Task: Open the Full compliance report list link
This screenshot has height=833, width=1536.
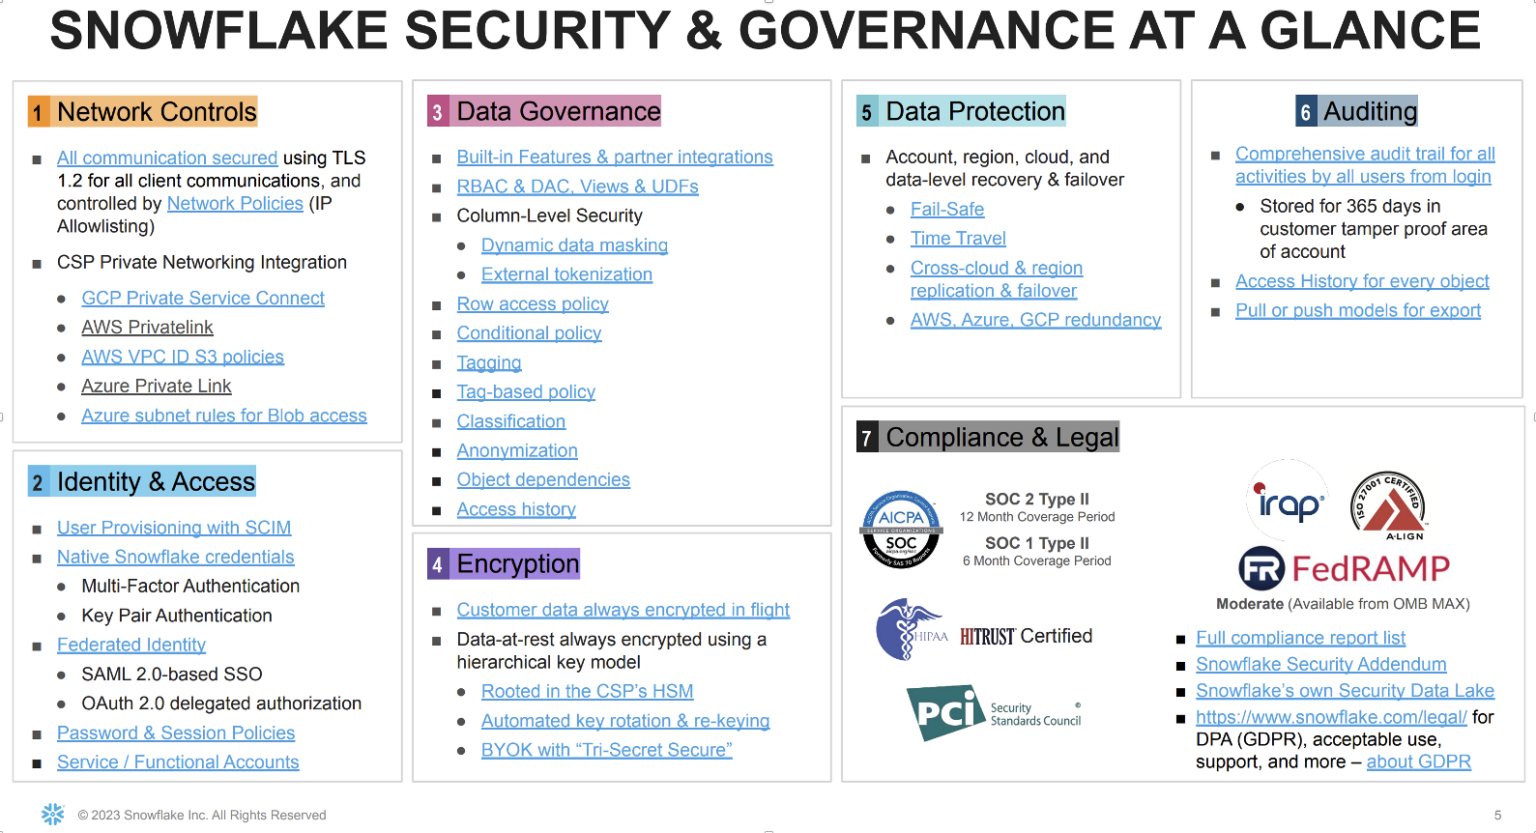Action: [x=1300, y=638]
